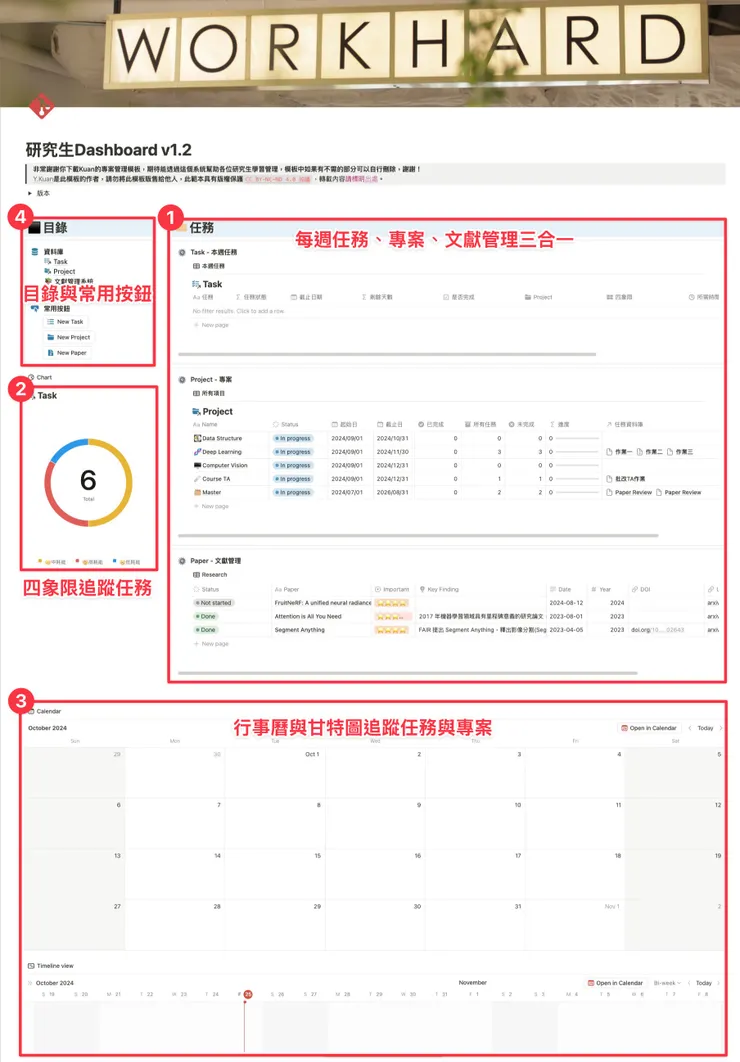Click the 資料庫 database icon in 目錄
This screenshot has height=1062, width=740.
(35, 252)
